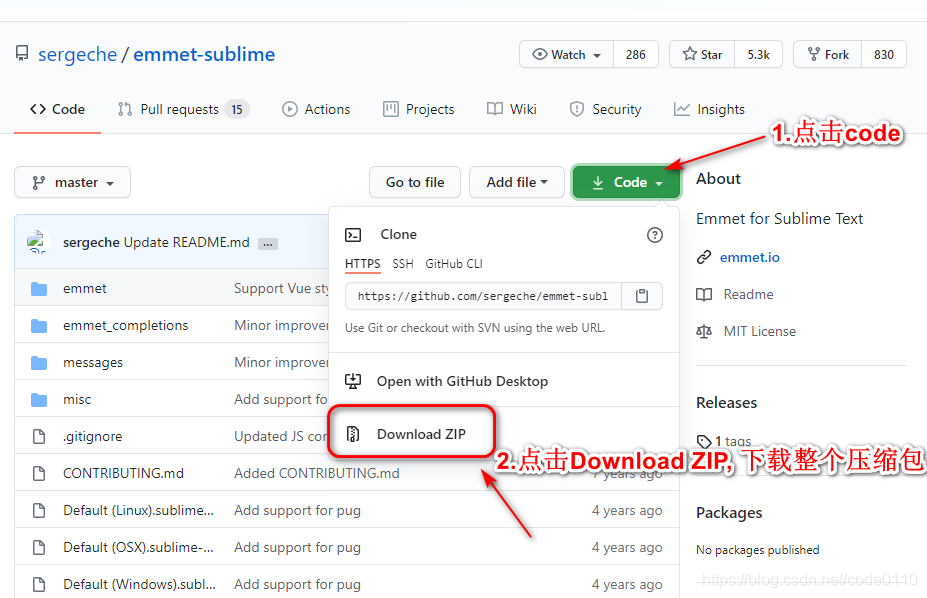The width and height of the screenshot is (927, 598).
Task: Select the SSH clone tab
Action: 403,264
